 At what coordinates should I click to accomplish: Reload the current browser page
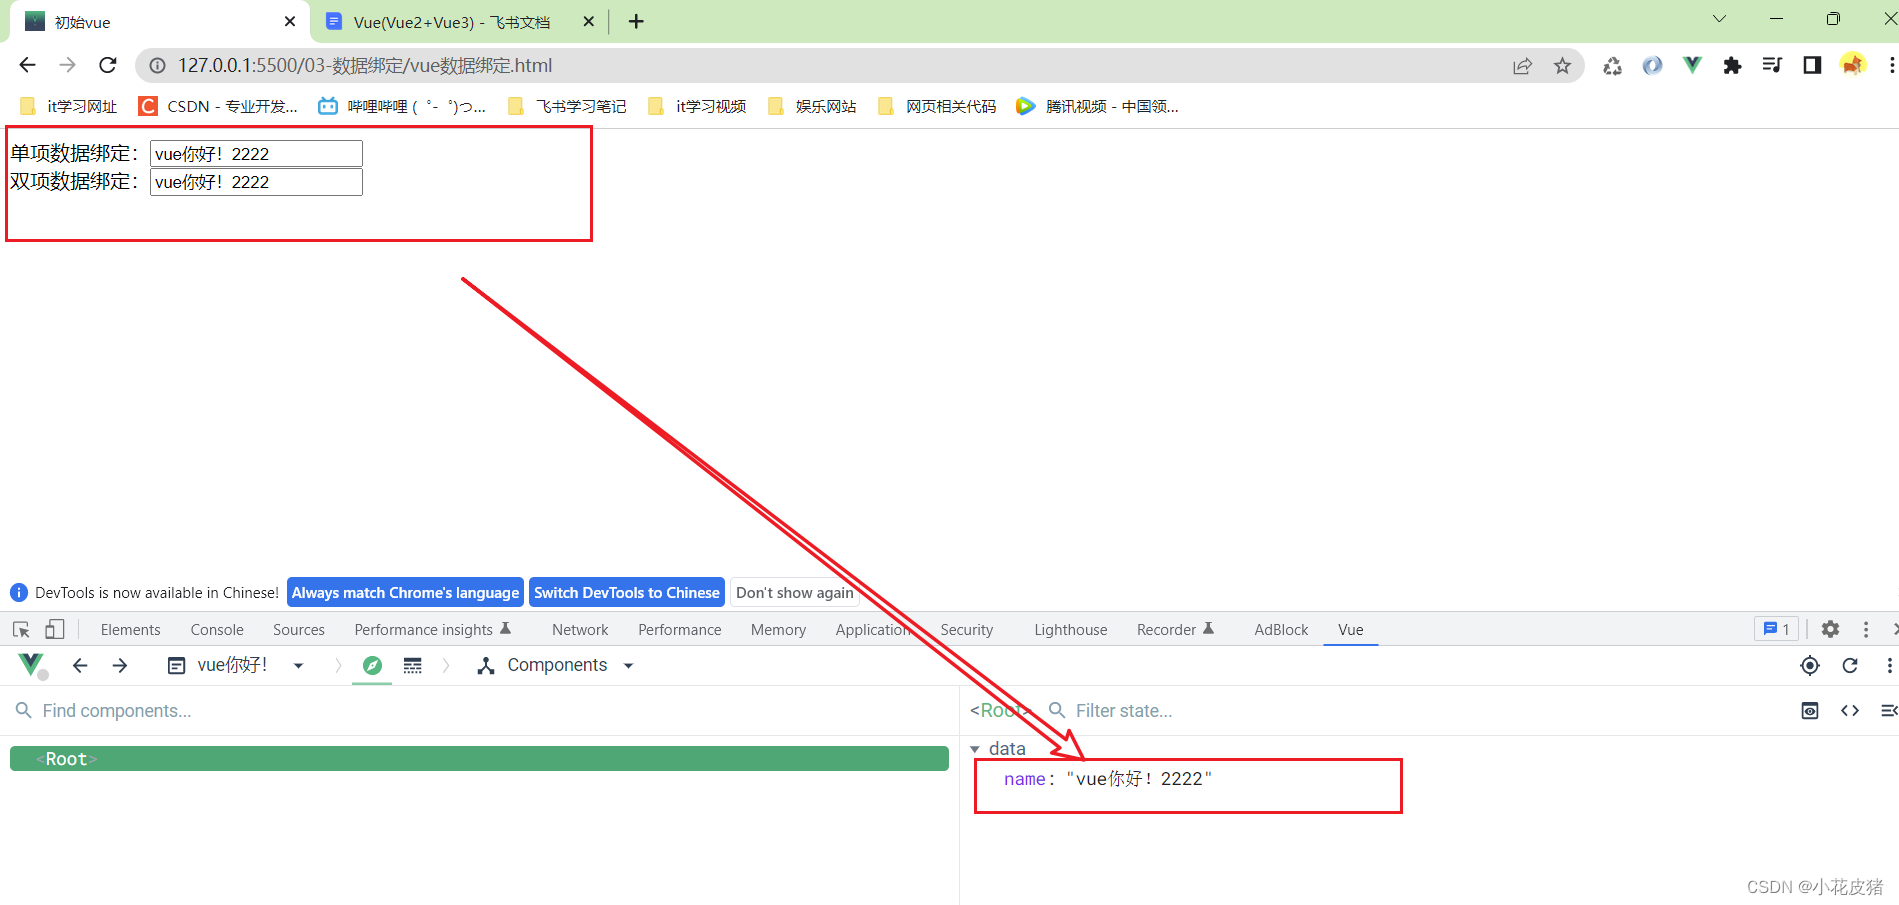click(108, 65)
